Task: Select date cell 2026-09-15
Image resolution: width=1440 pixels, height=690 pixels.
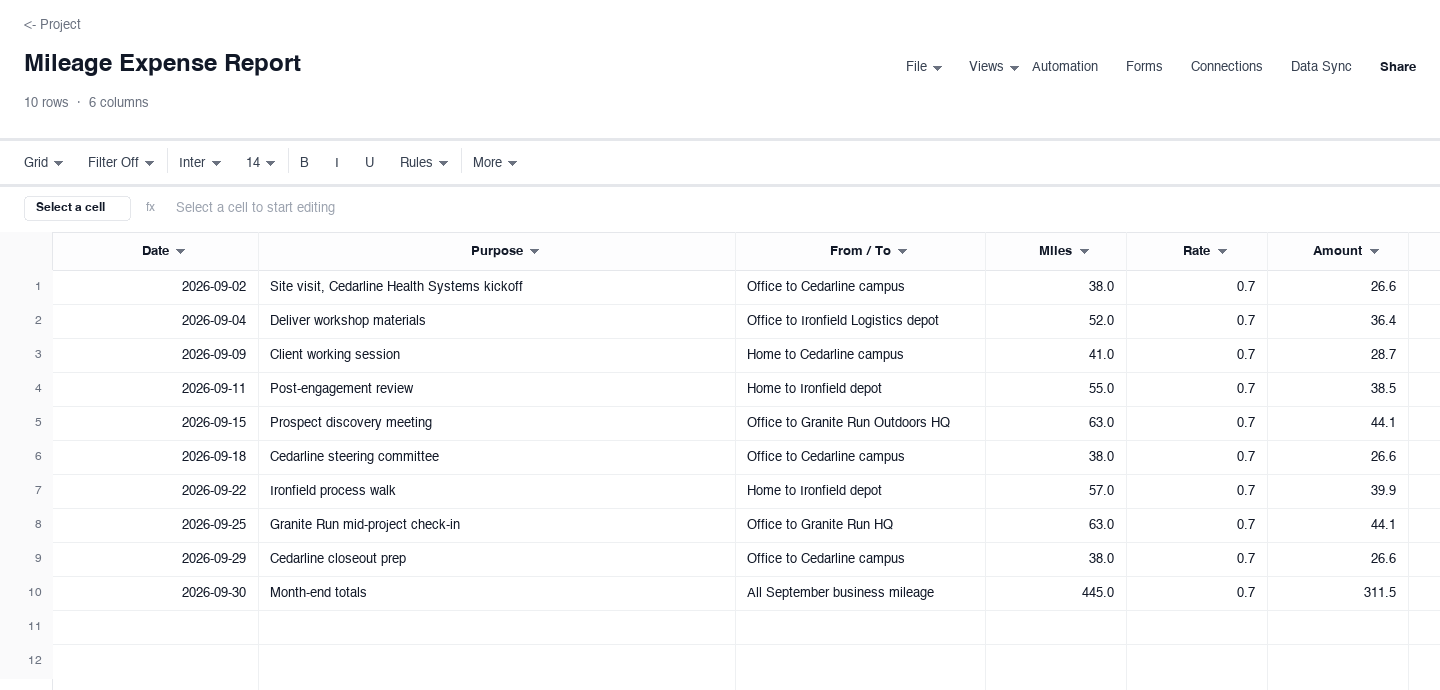Action: 155,424
